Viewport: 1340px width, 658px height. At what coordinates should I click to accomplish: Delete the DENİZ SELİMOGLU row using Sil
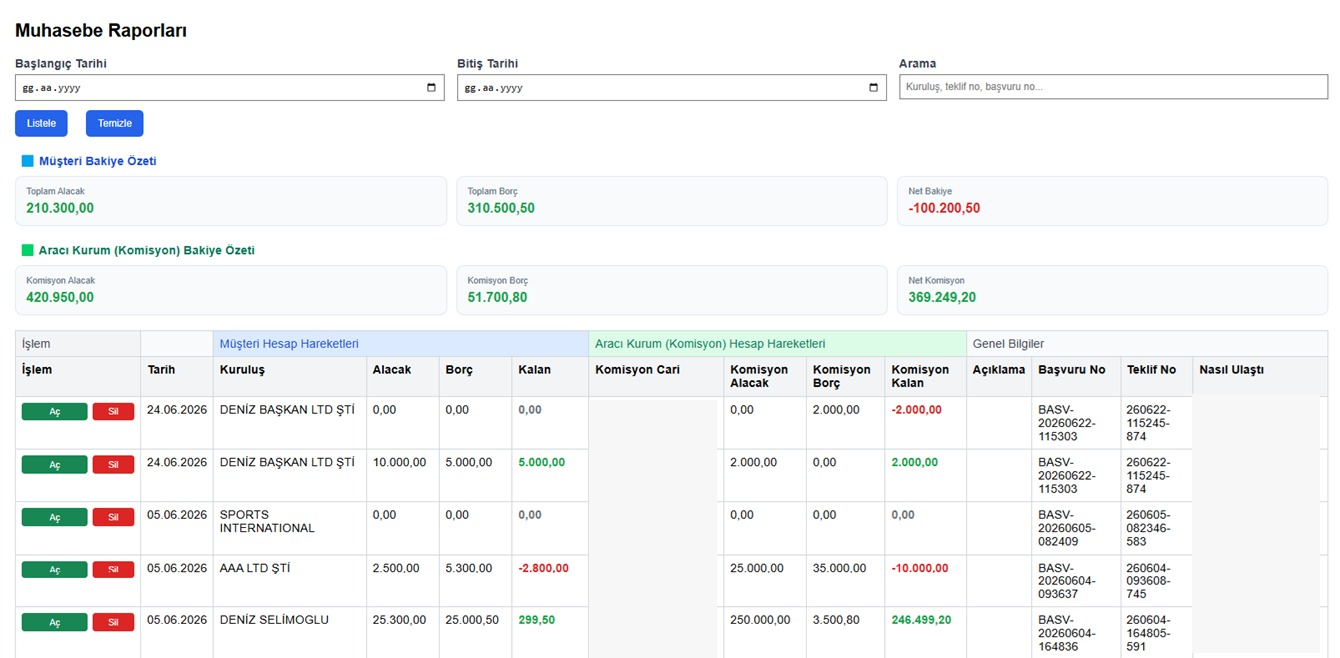click(113, 622)
